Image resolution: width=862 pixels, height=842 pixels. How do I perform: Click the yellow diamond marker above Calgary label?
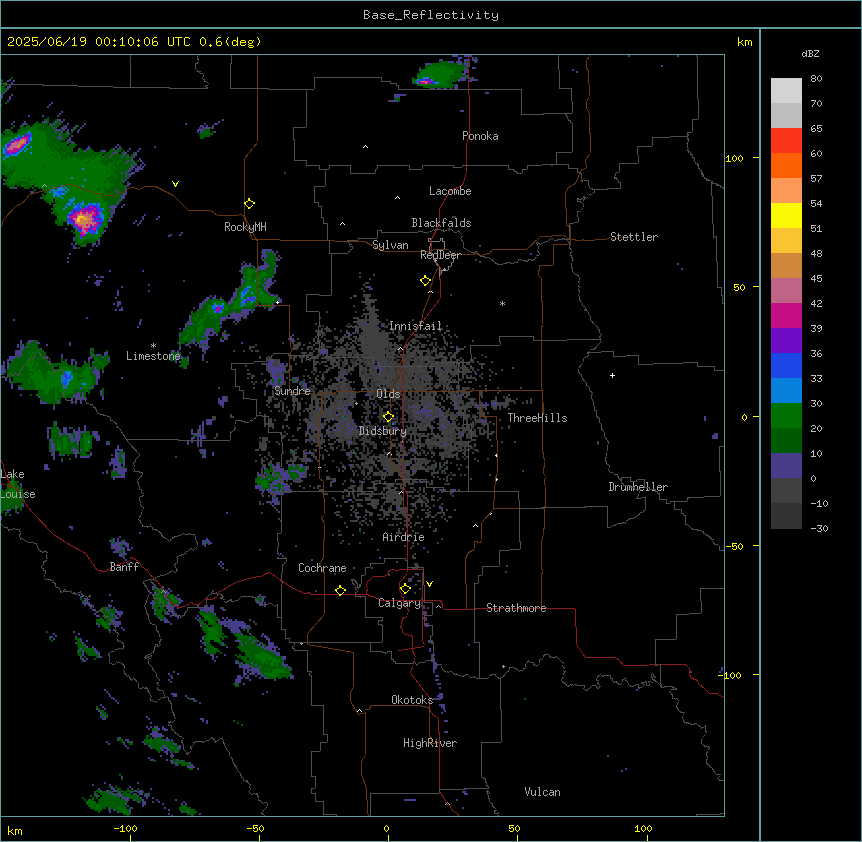pos(405,589)
